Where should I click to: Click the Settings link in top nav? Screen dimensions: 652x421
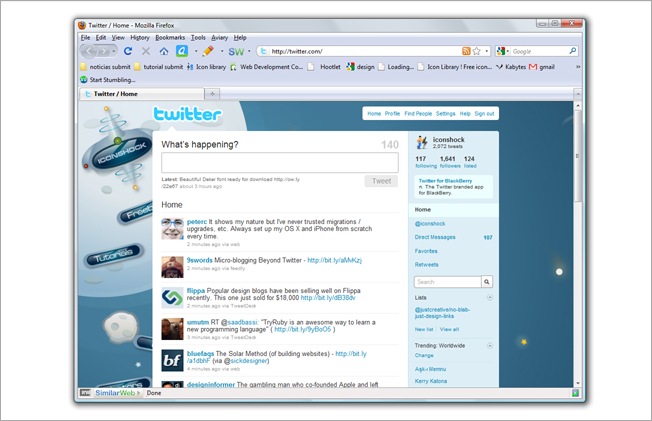click(x=445, y=114)
